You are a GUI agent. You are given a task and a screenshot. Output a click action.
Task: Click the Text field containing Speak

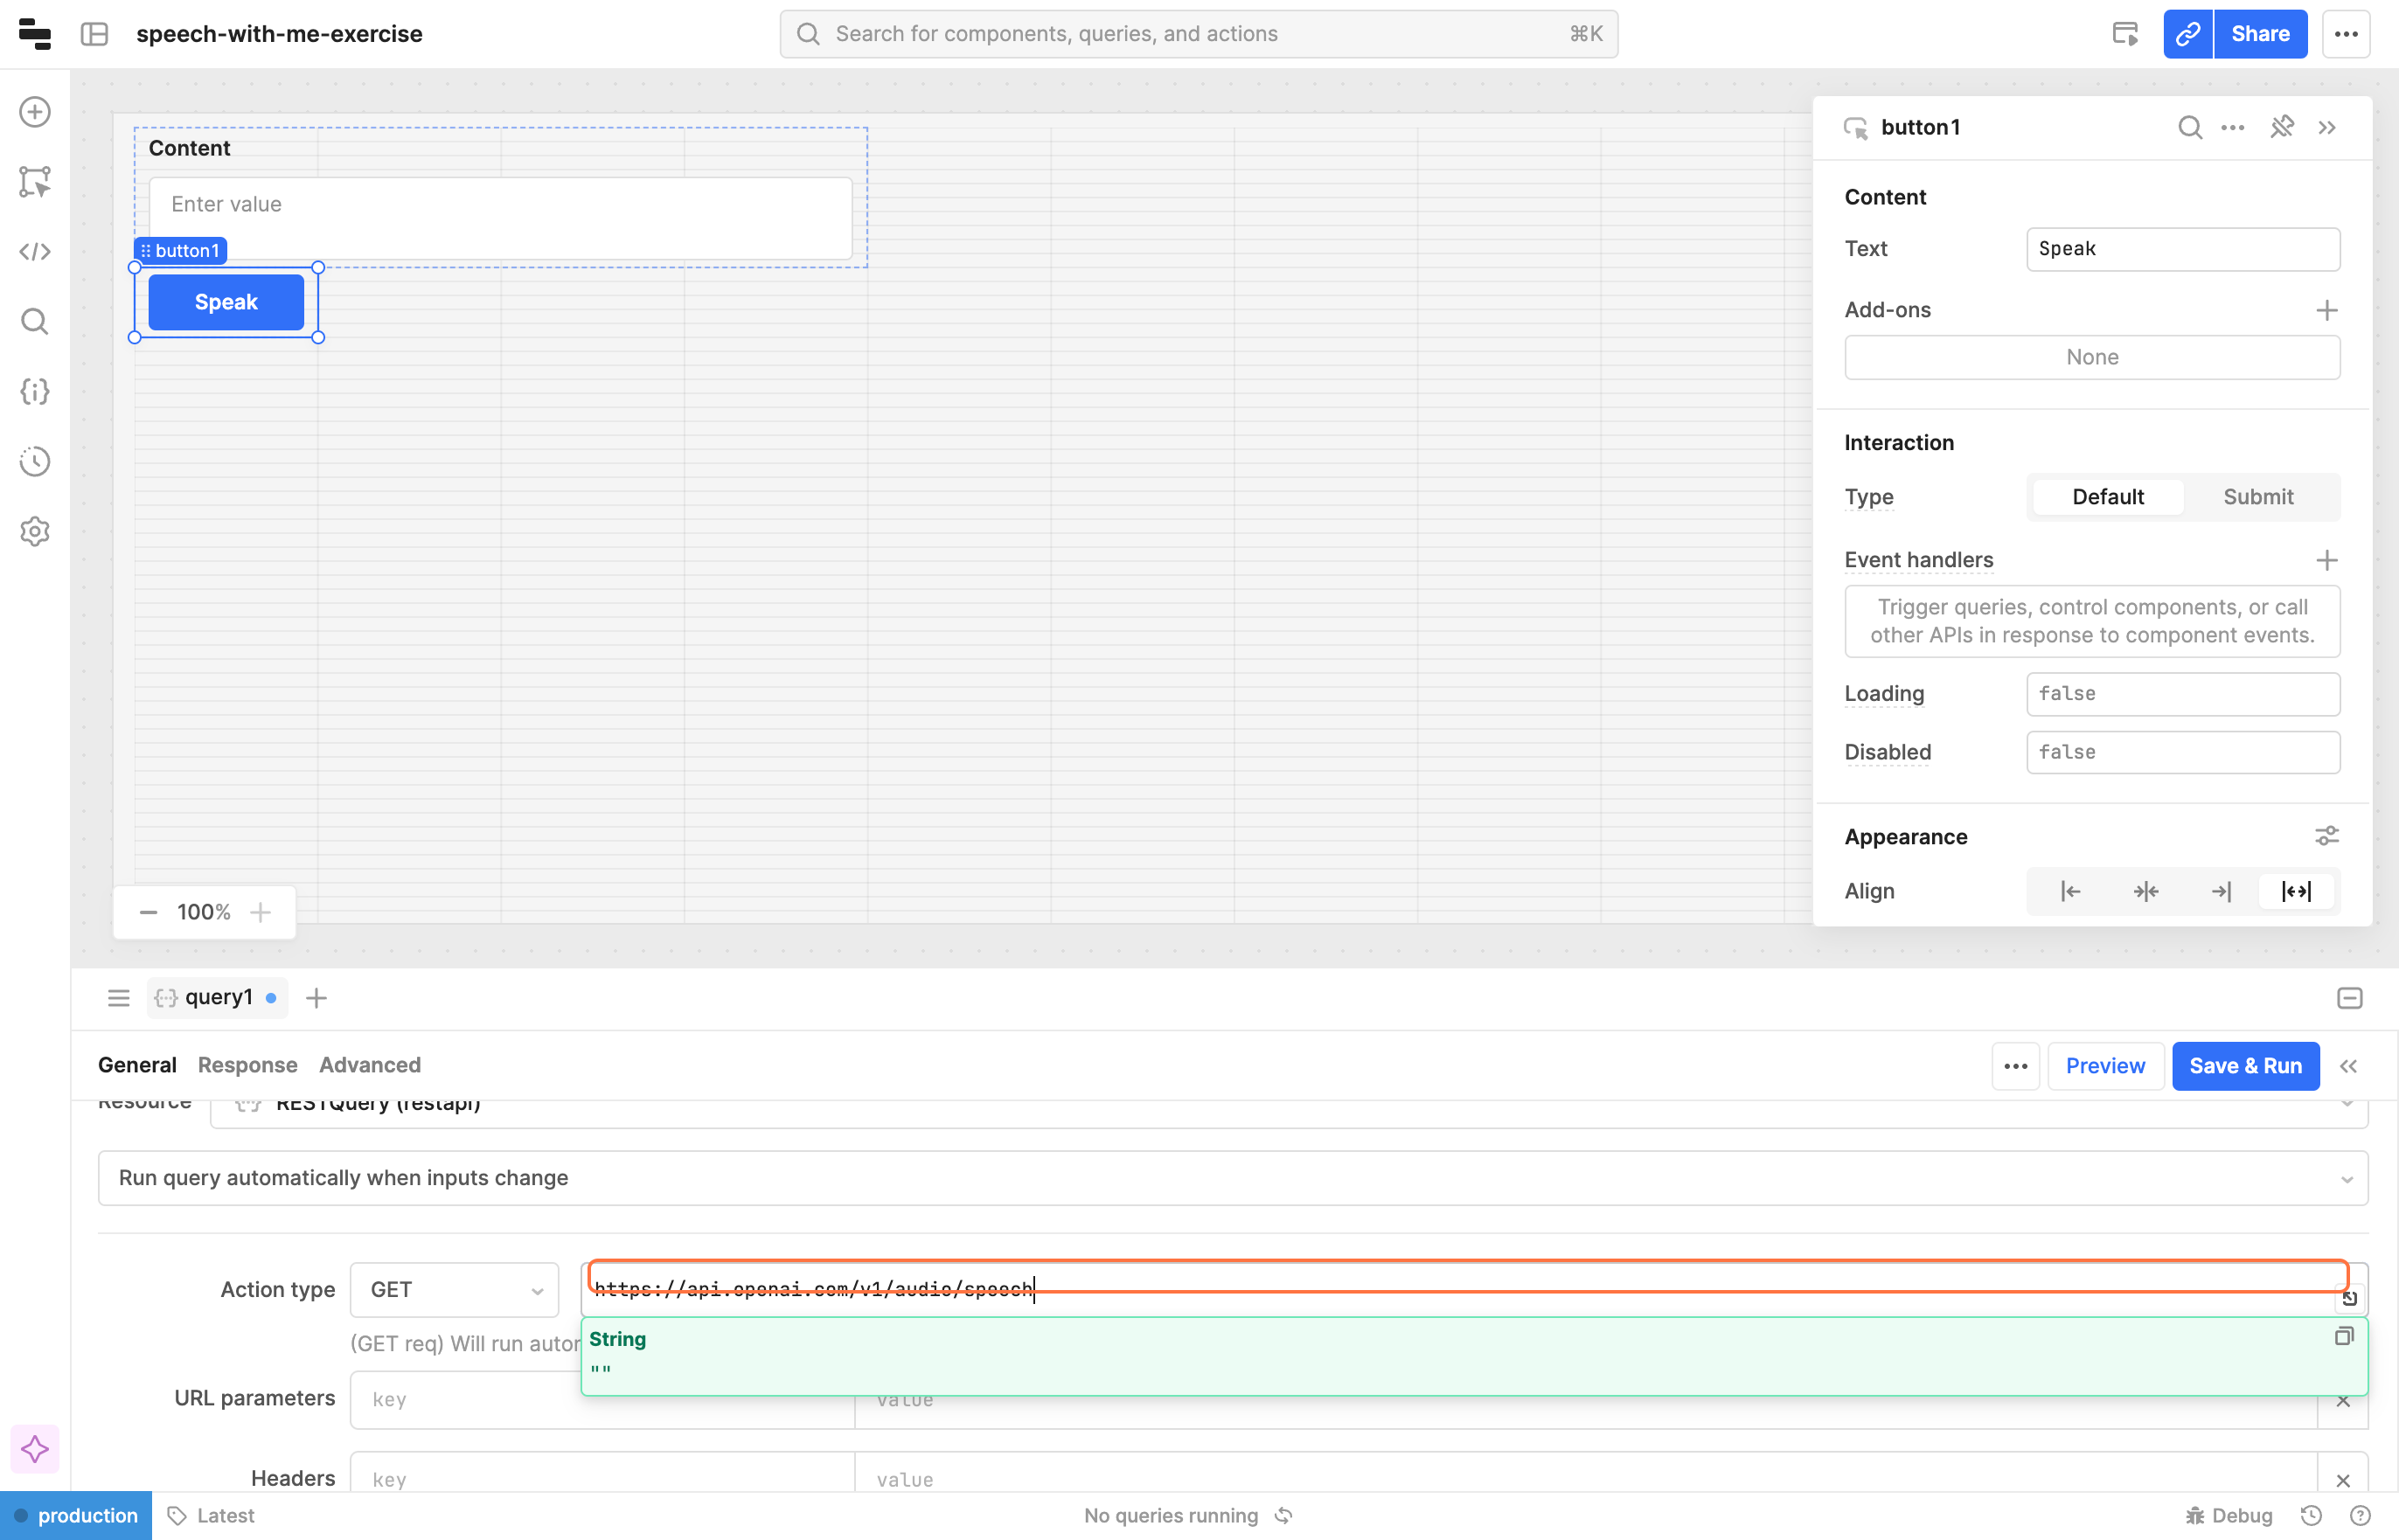(2182, 249)
